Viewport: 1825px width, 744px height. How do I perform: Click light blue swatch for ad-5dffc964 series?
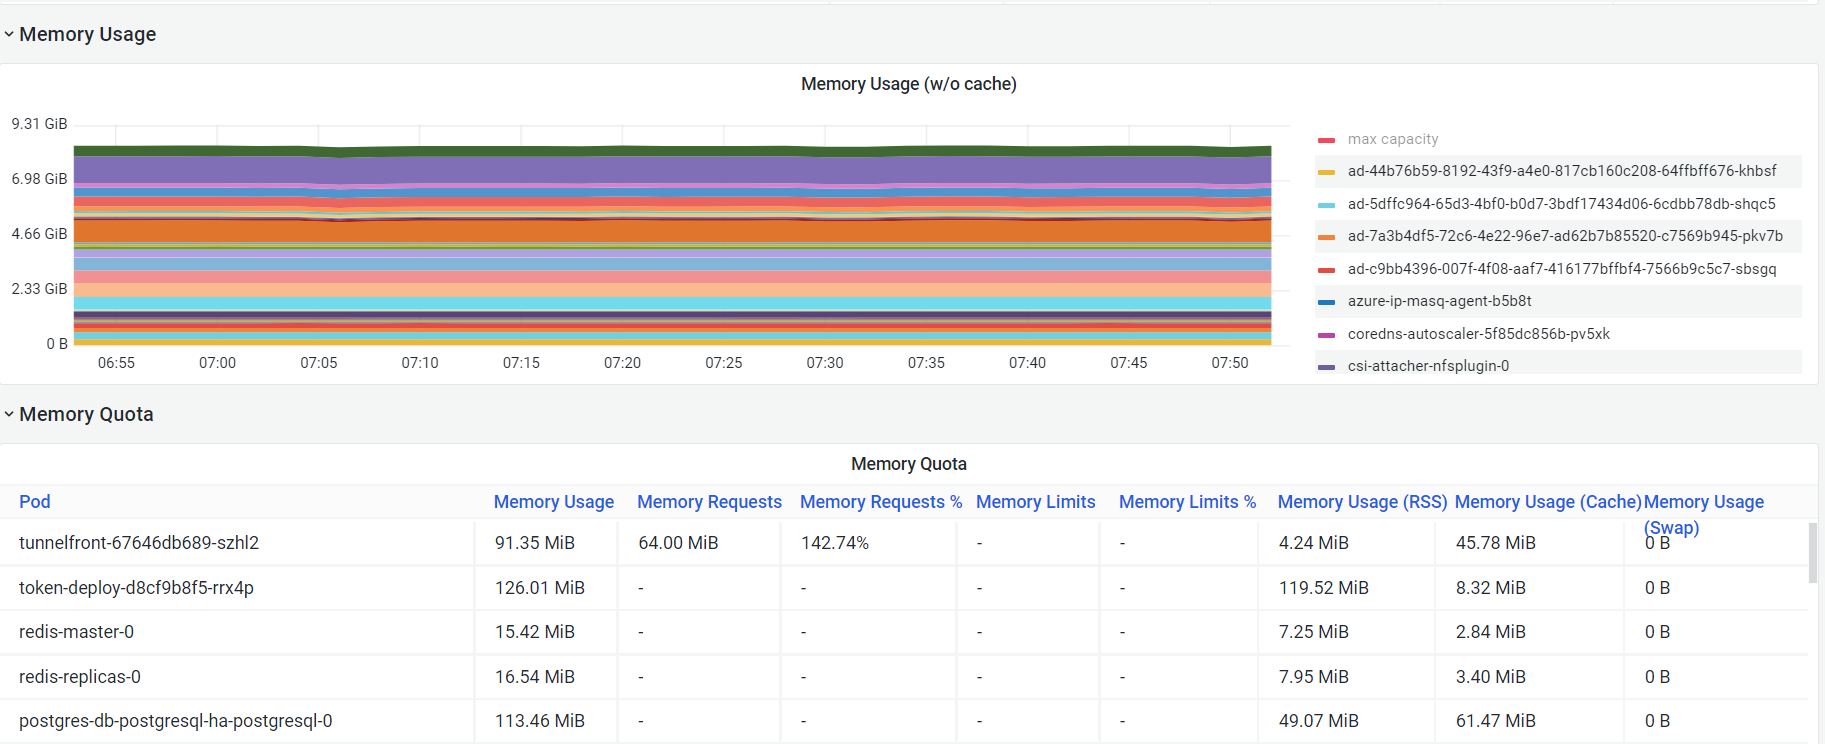click(1327, 205)
